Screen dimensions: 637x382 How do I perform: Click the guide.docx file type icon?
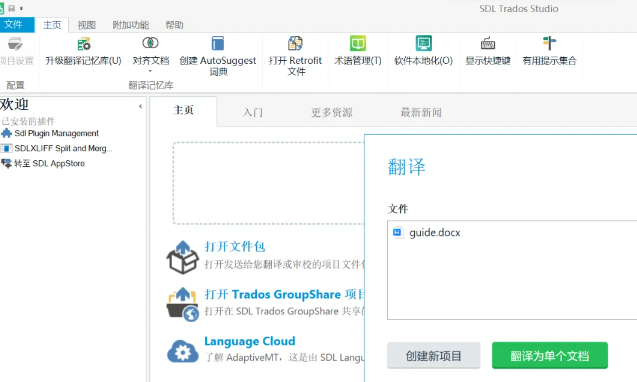(x=397, y=232)
